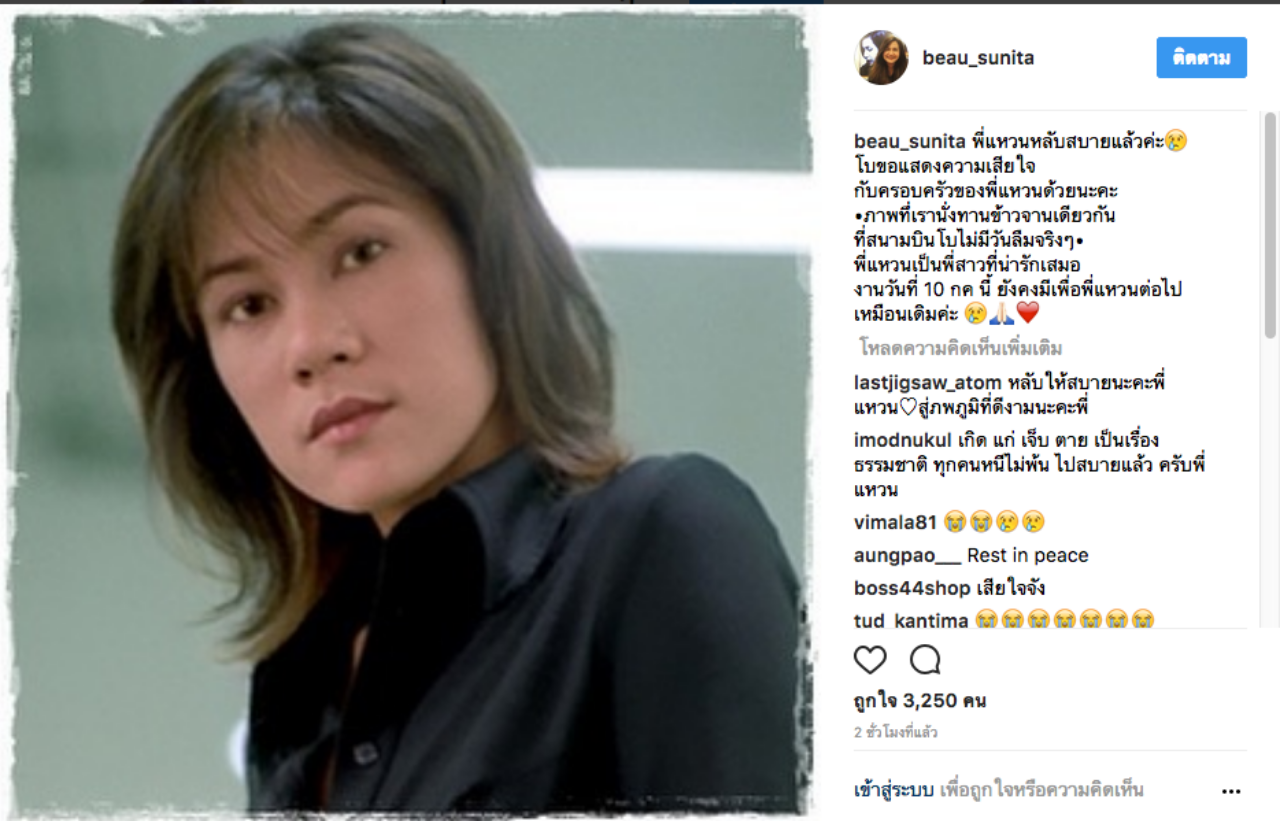Open the three-dot more options menu
Screen dimensions: 1280x821
tap(1231, 791)
